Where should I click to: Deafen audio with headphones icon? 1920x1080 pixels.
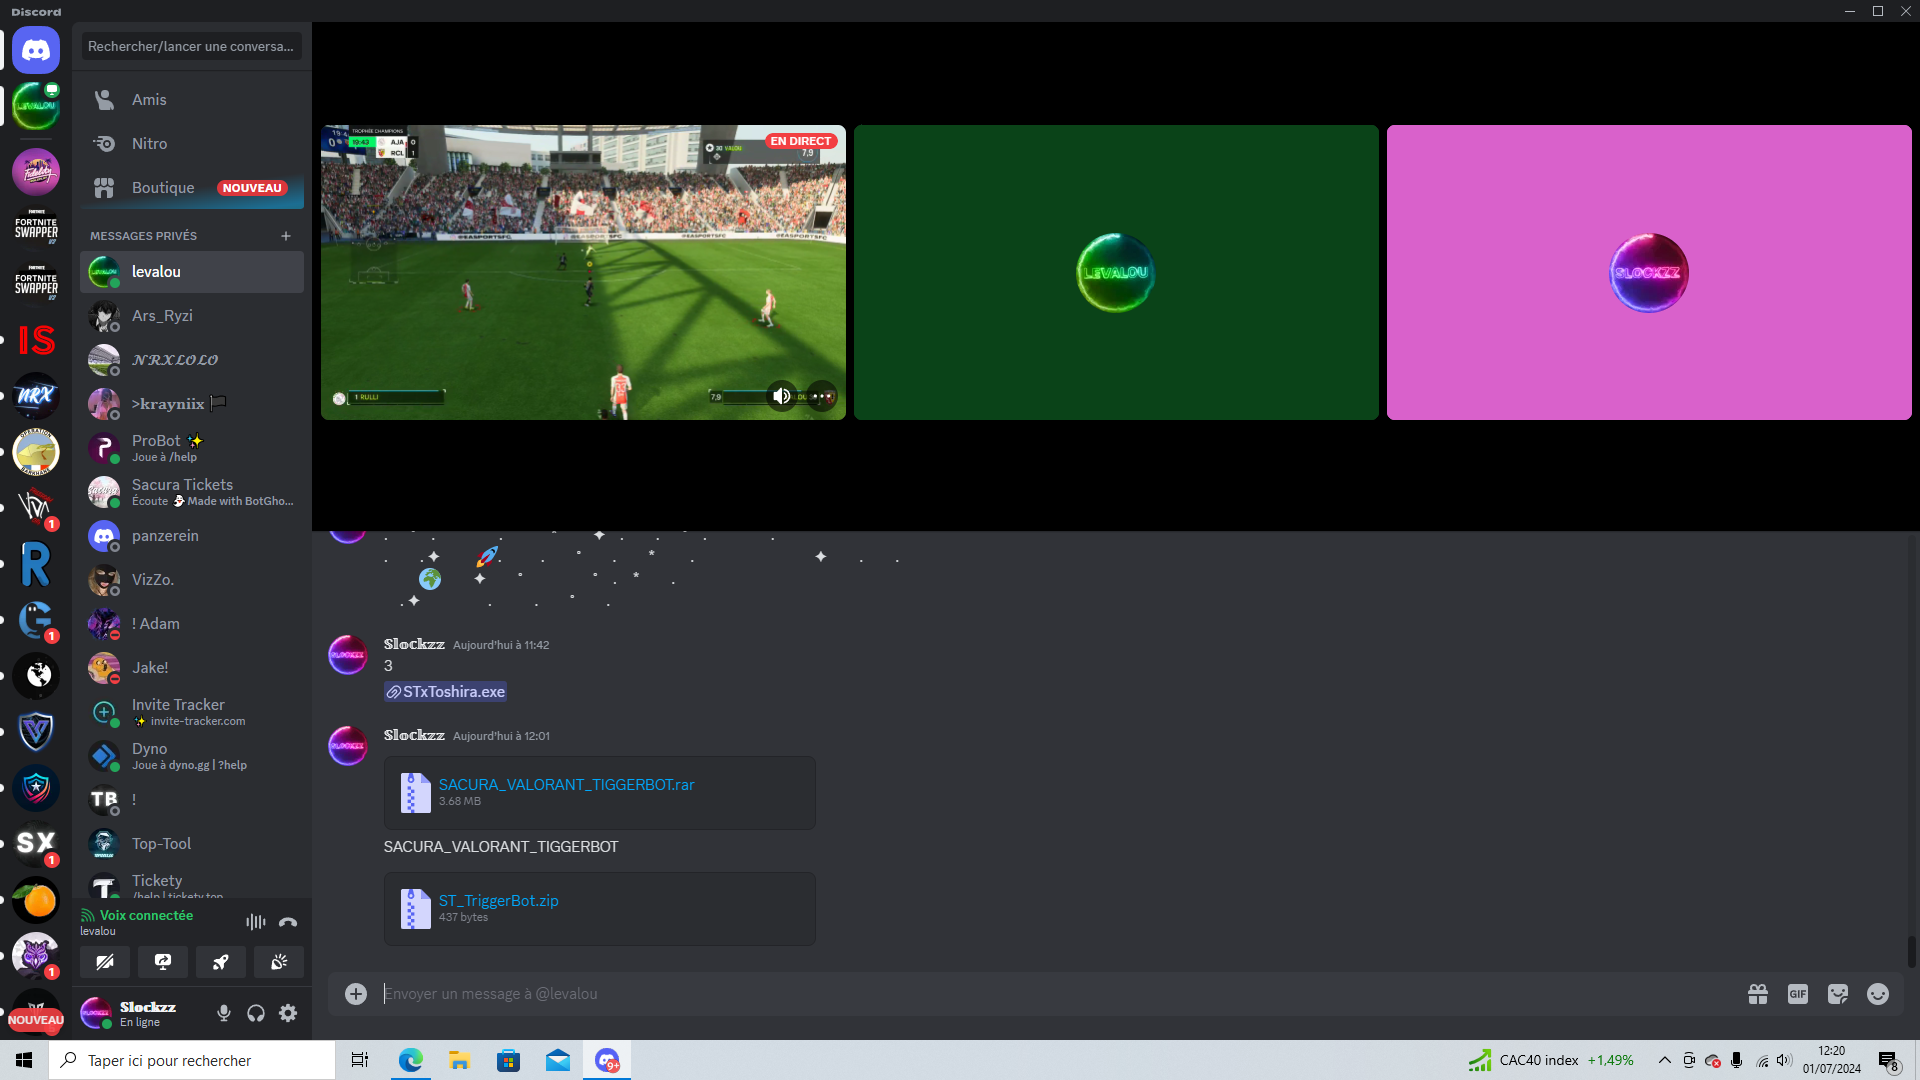pyautogui.click(x=256, y=1013)
